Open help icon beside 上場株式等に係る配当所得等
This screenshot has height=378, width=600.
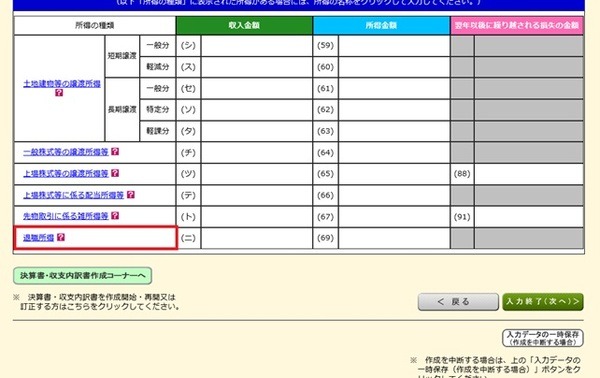click(x=130, y=194)
